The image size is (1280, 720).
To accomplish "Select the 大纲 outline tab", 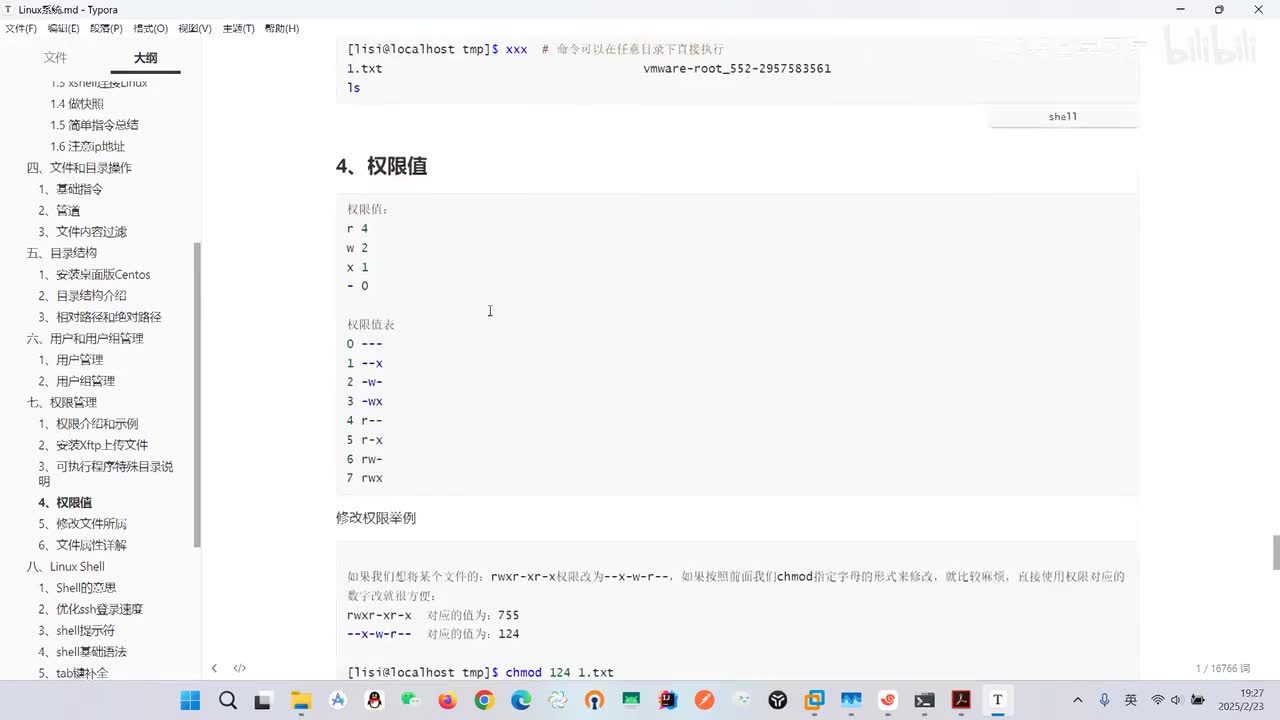I will point(146,58).
